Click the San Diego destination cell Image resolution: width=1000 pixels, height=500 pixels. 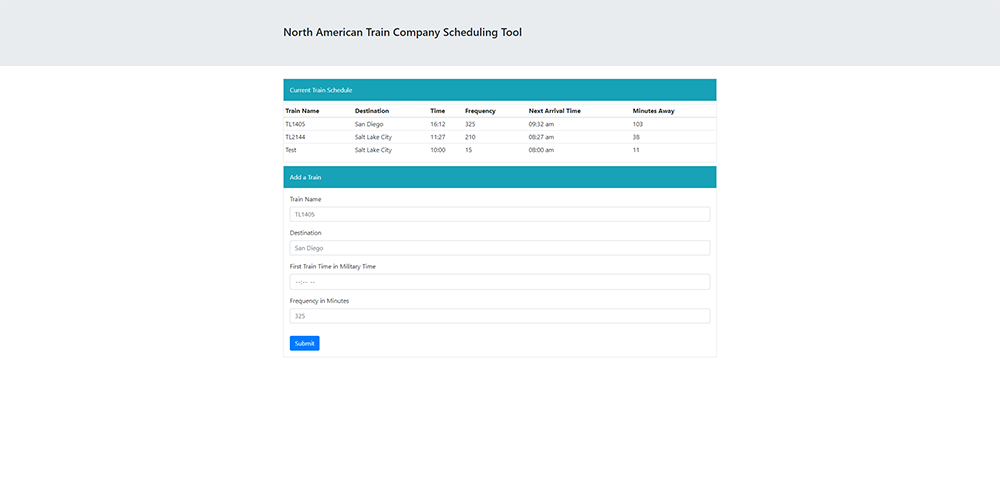[370, 124]
